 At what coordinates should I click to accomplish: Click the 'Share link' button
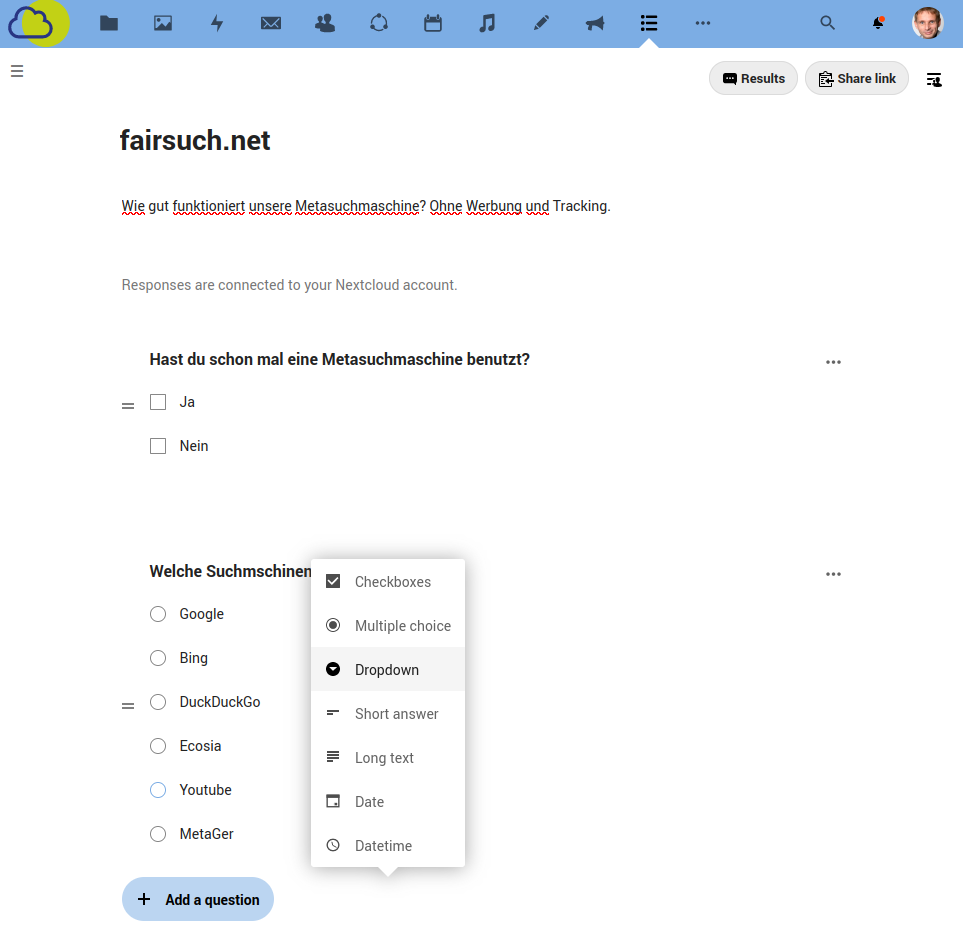857,78
